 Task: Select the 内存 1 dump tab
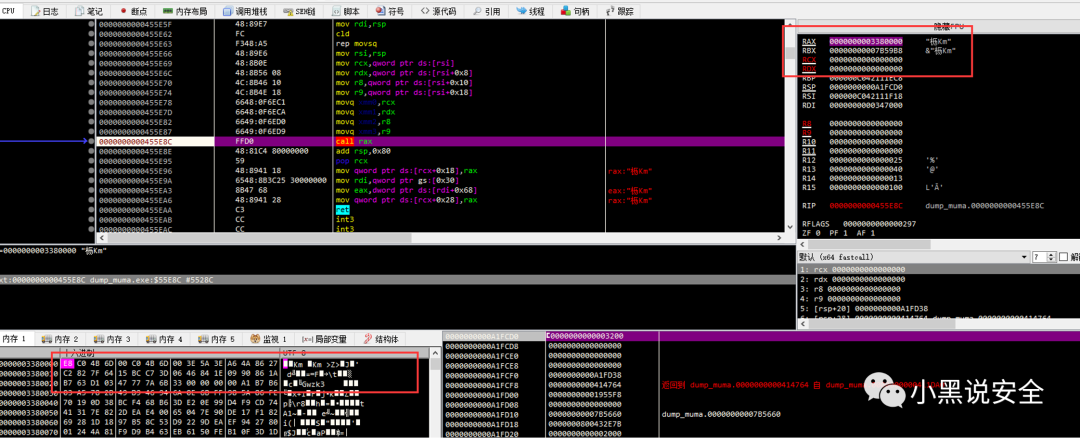17,339
